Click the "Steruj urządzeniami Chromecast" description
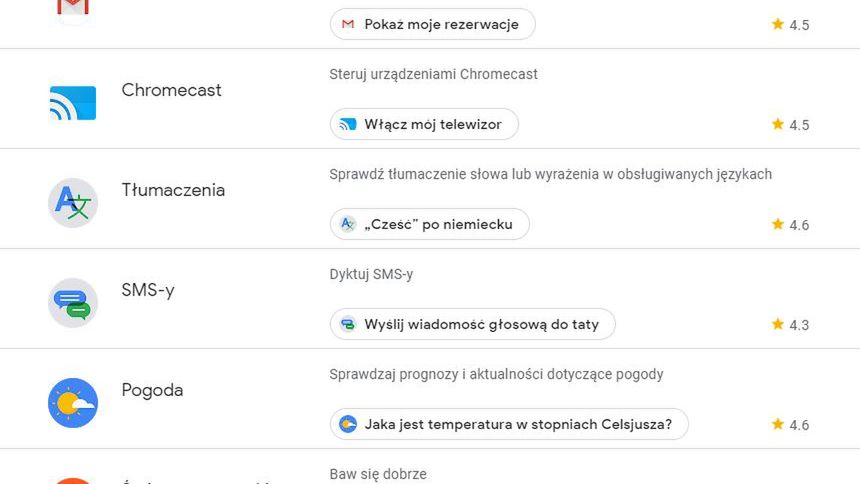Image resolution: width=860 pixels, height=484 pixels. (x=433, y=74)
